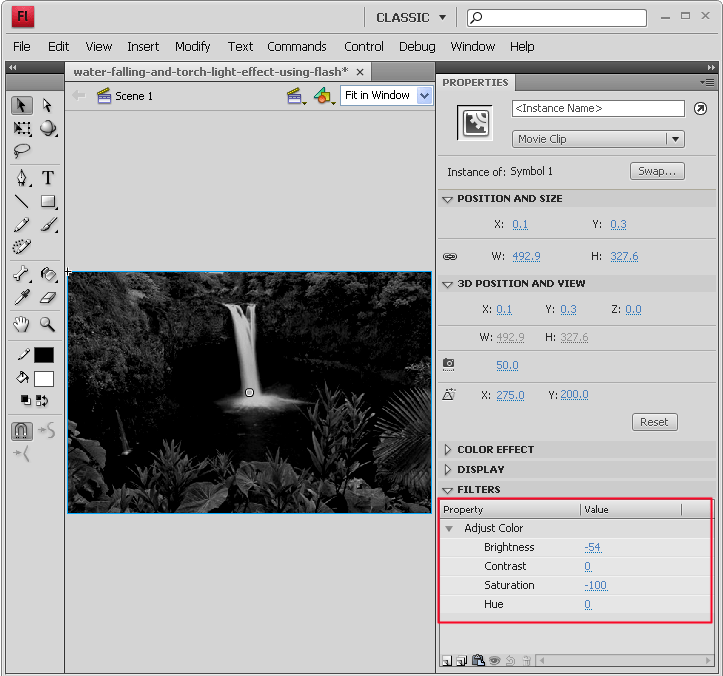Image resolution: width=723 pixels, height=676 pixels.
Task: Select the Paint Bucket tool
Action: [48, 274]
